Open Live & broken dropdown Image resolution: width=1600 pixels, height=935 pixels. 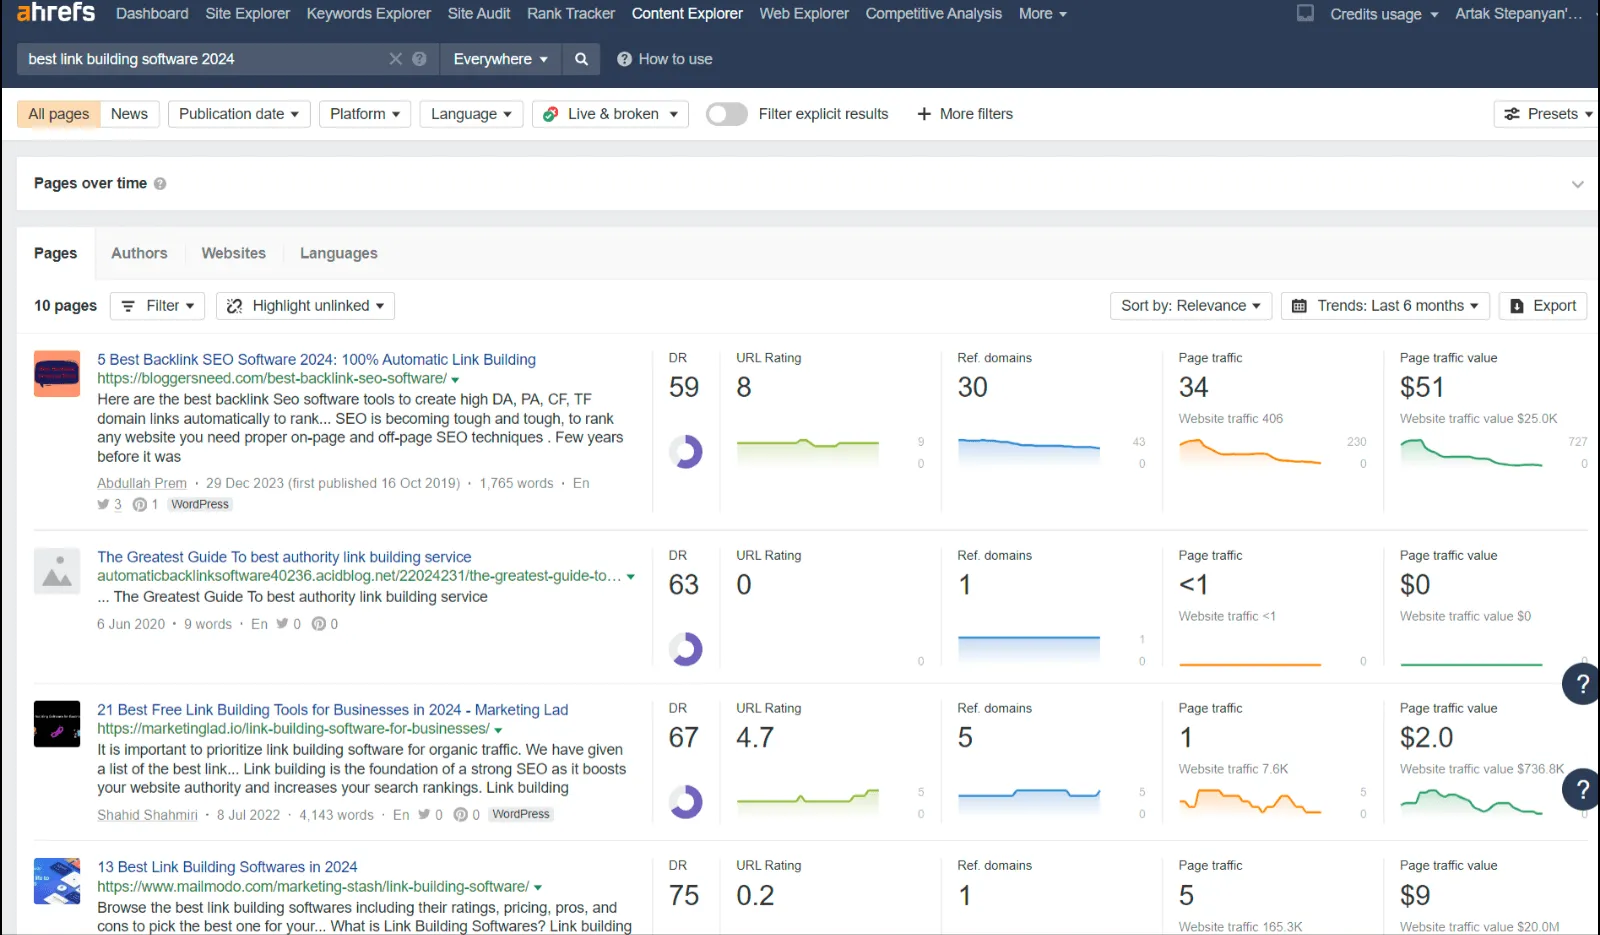610,114
